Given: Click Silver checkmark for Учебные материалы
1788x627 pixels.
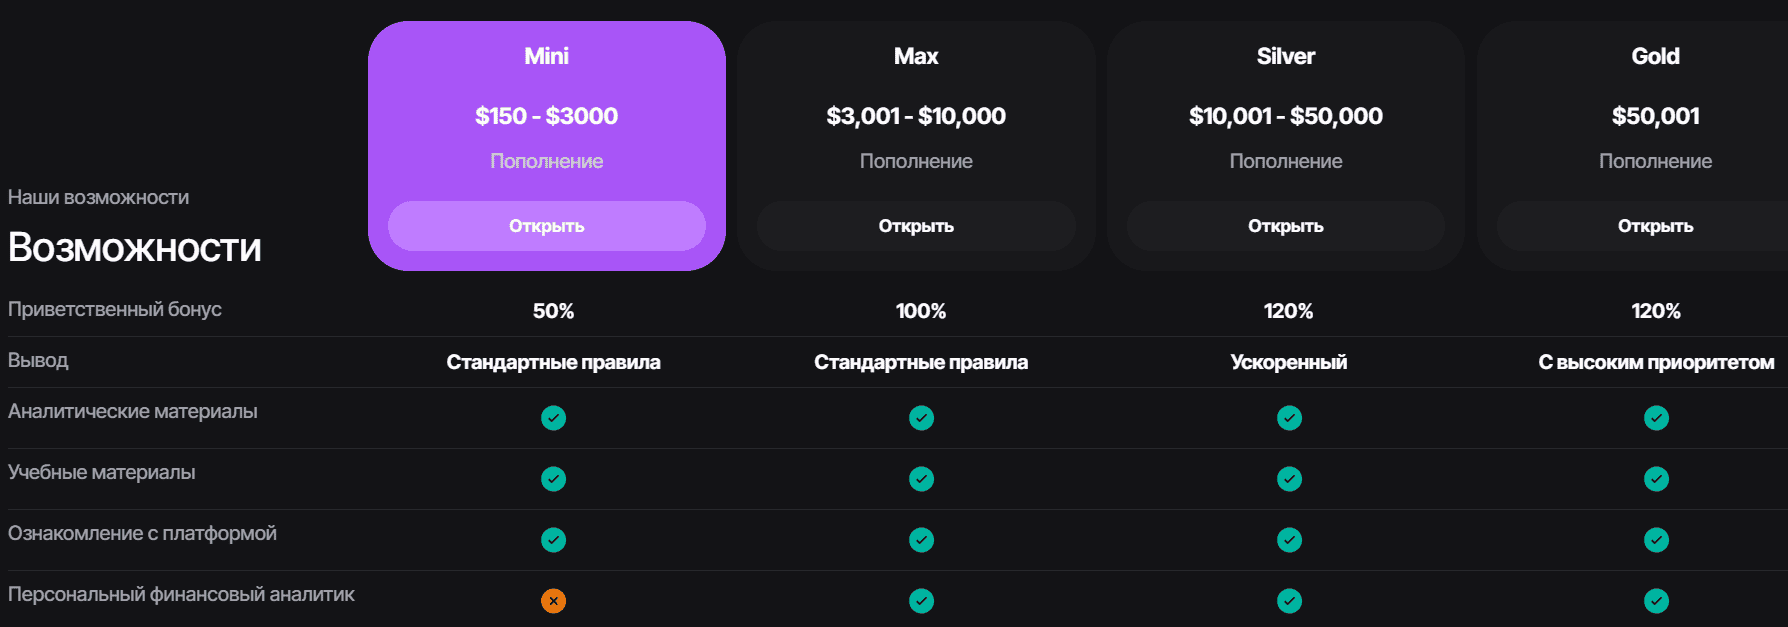Looking at the screenshot, I should [x=1289, y=479].
